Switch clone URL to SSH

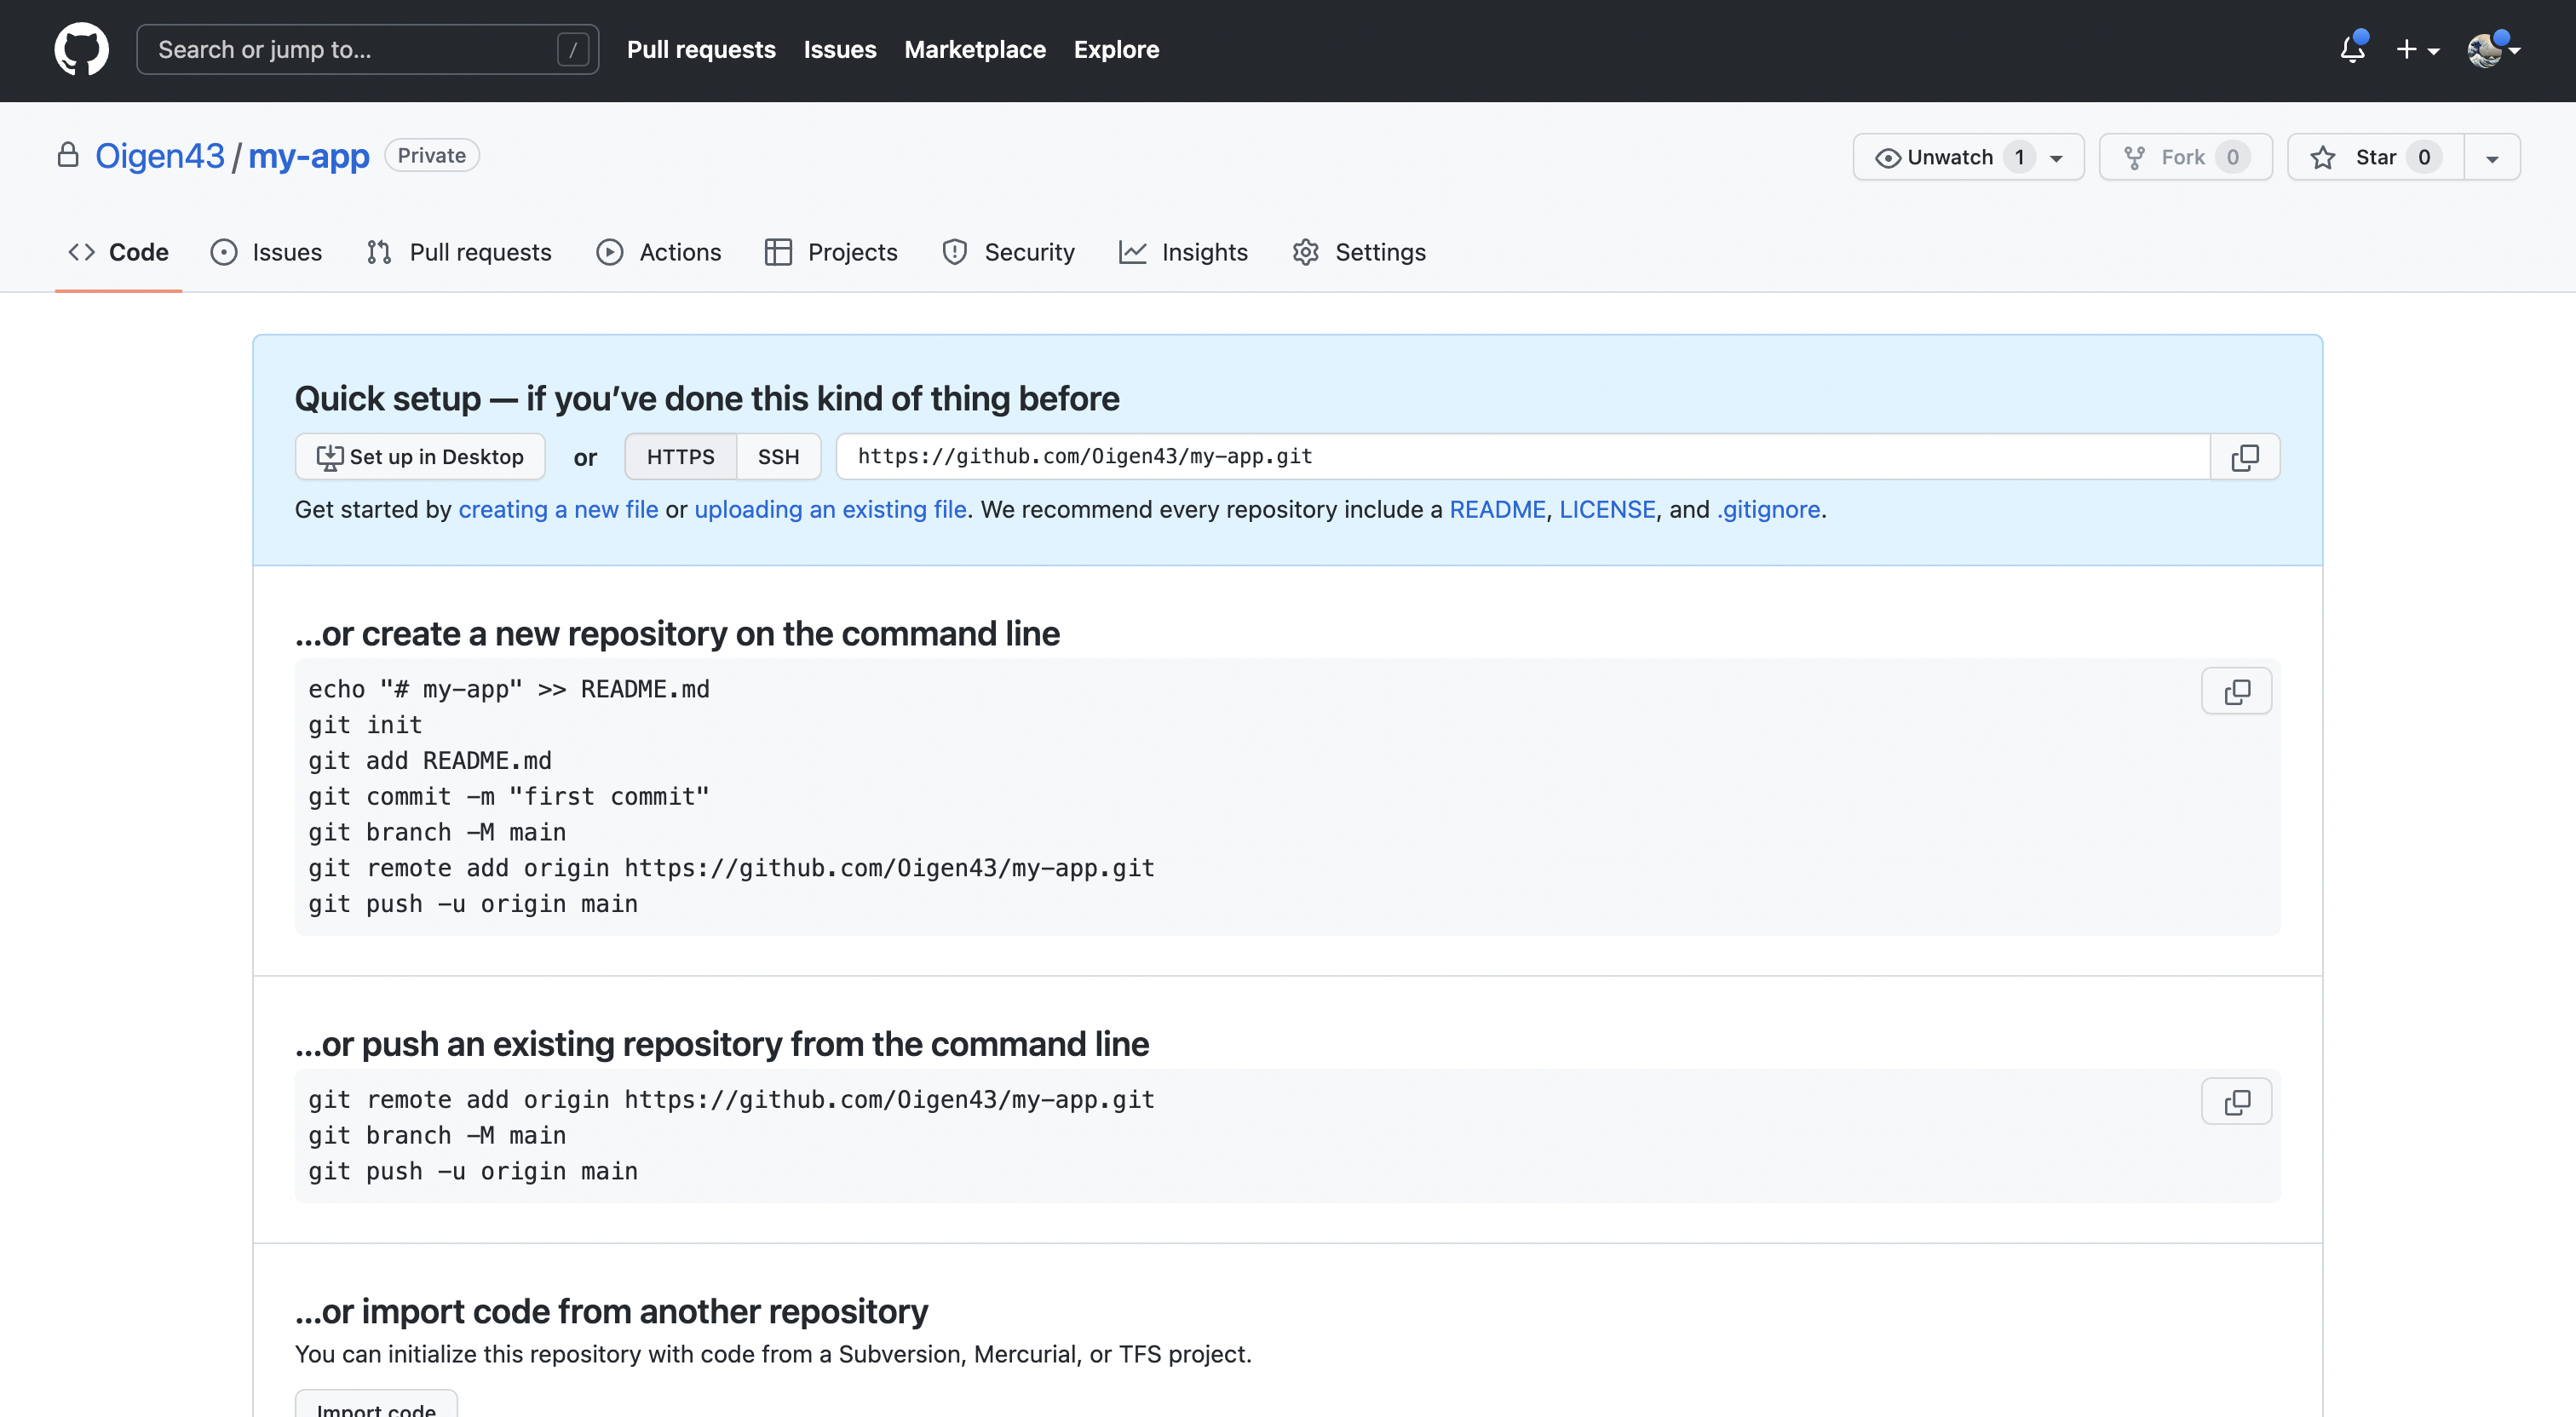point(778,457)
